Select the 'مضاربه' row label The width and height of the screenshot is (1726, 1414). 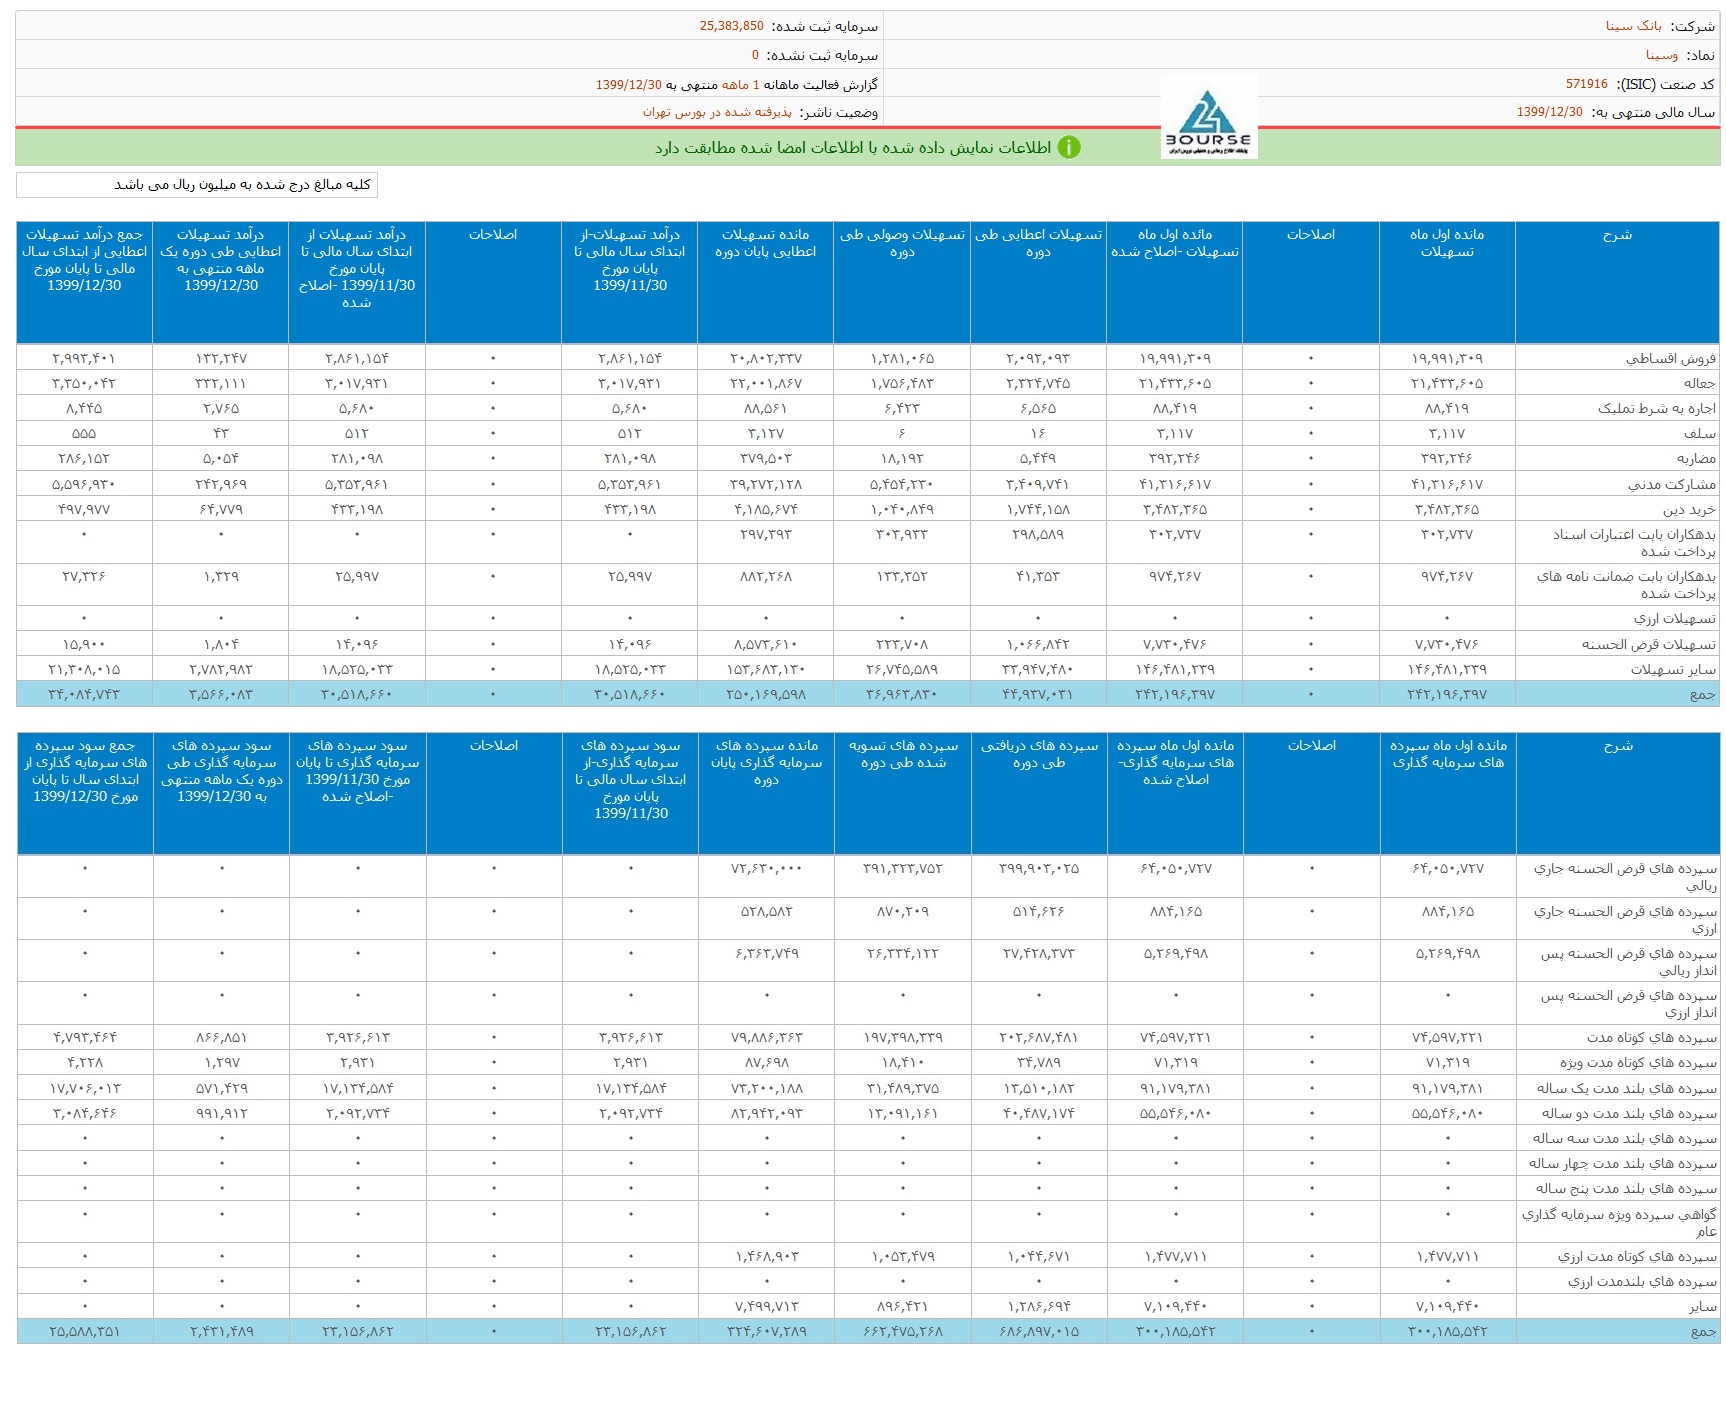click(x=1696, y=458)
